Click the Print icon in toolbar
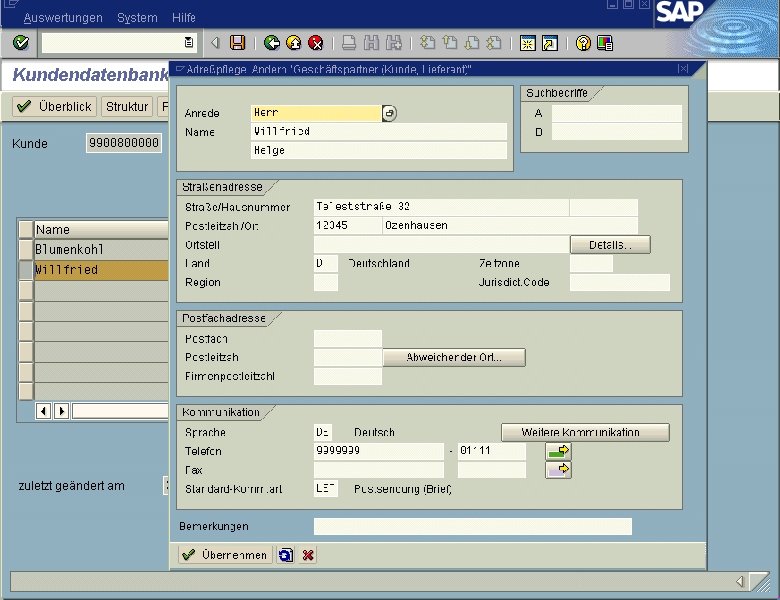 click(x=349, y=43)
